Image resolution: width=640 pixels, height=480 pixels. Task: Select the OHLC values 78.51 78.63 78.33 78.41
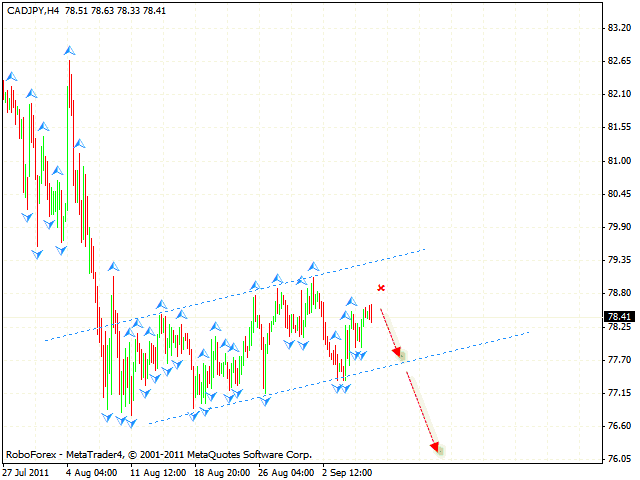[x=115, y=11]
